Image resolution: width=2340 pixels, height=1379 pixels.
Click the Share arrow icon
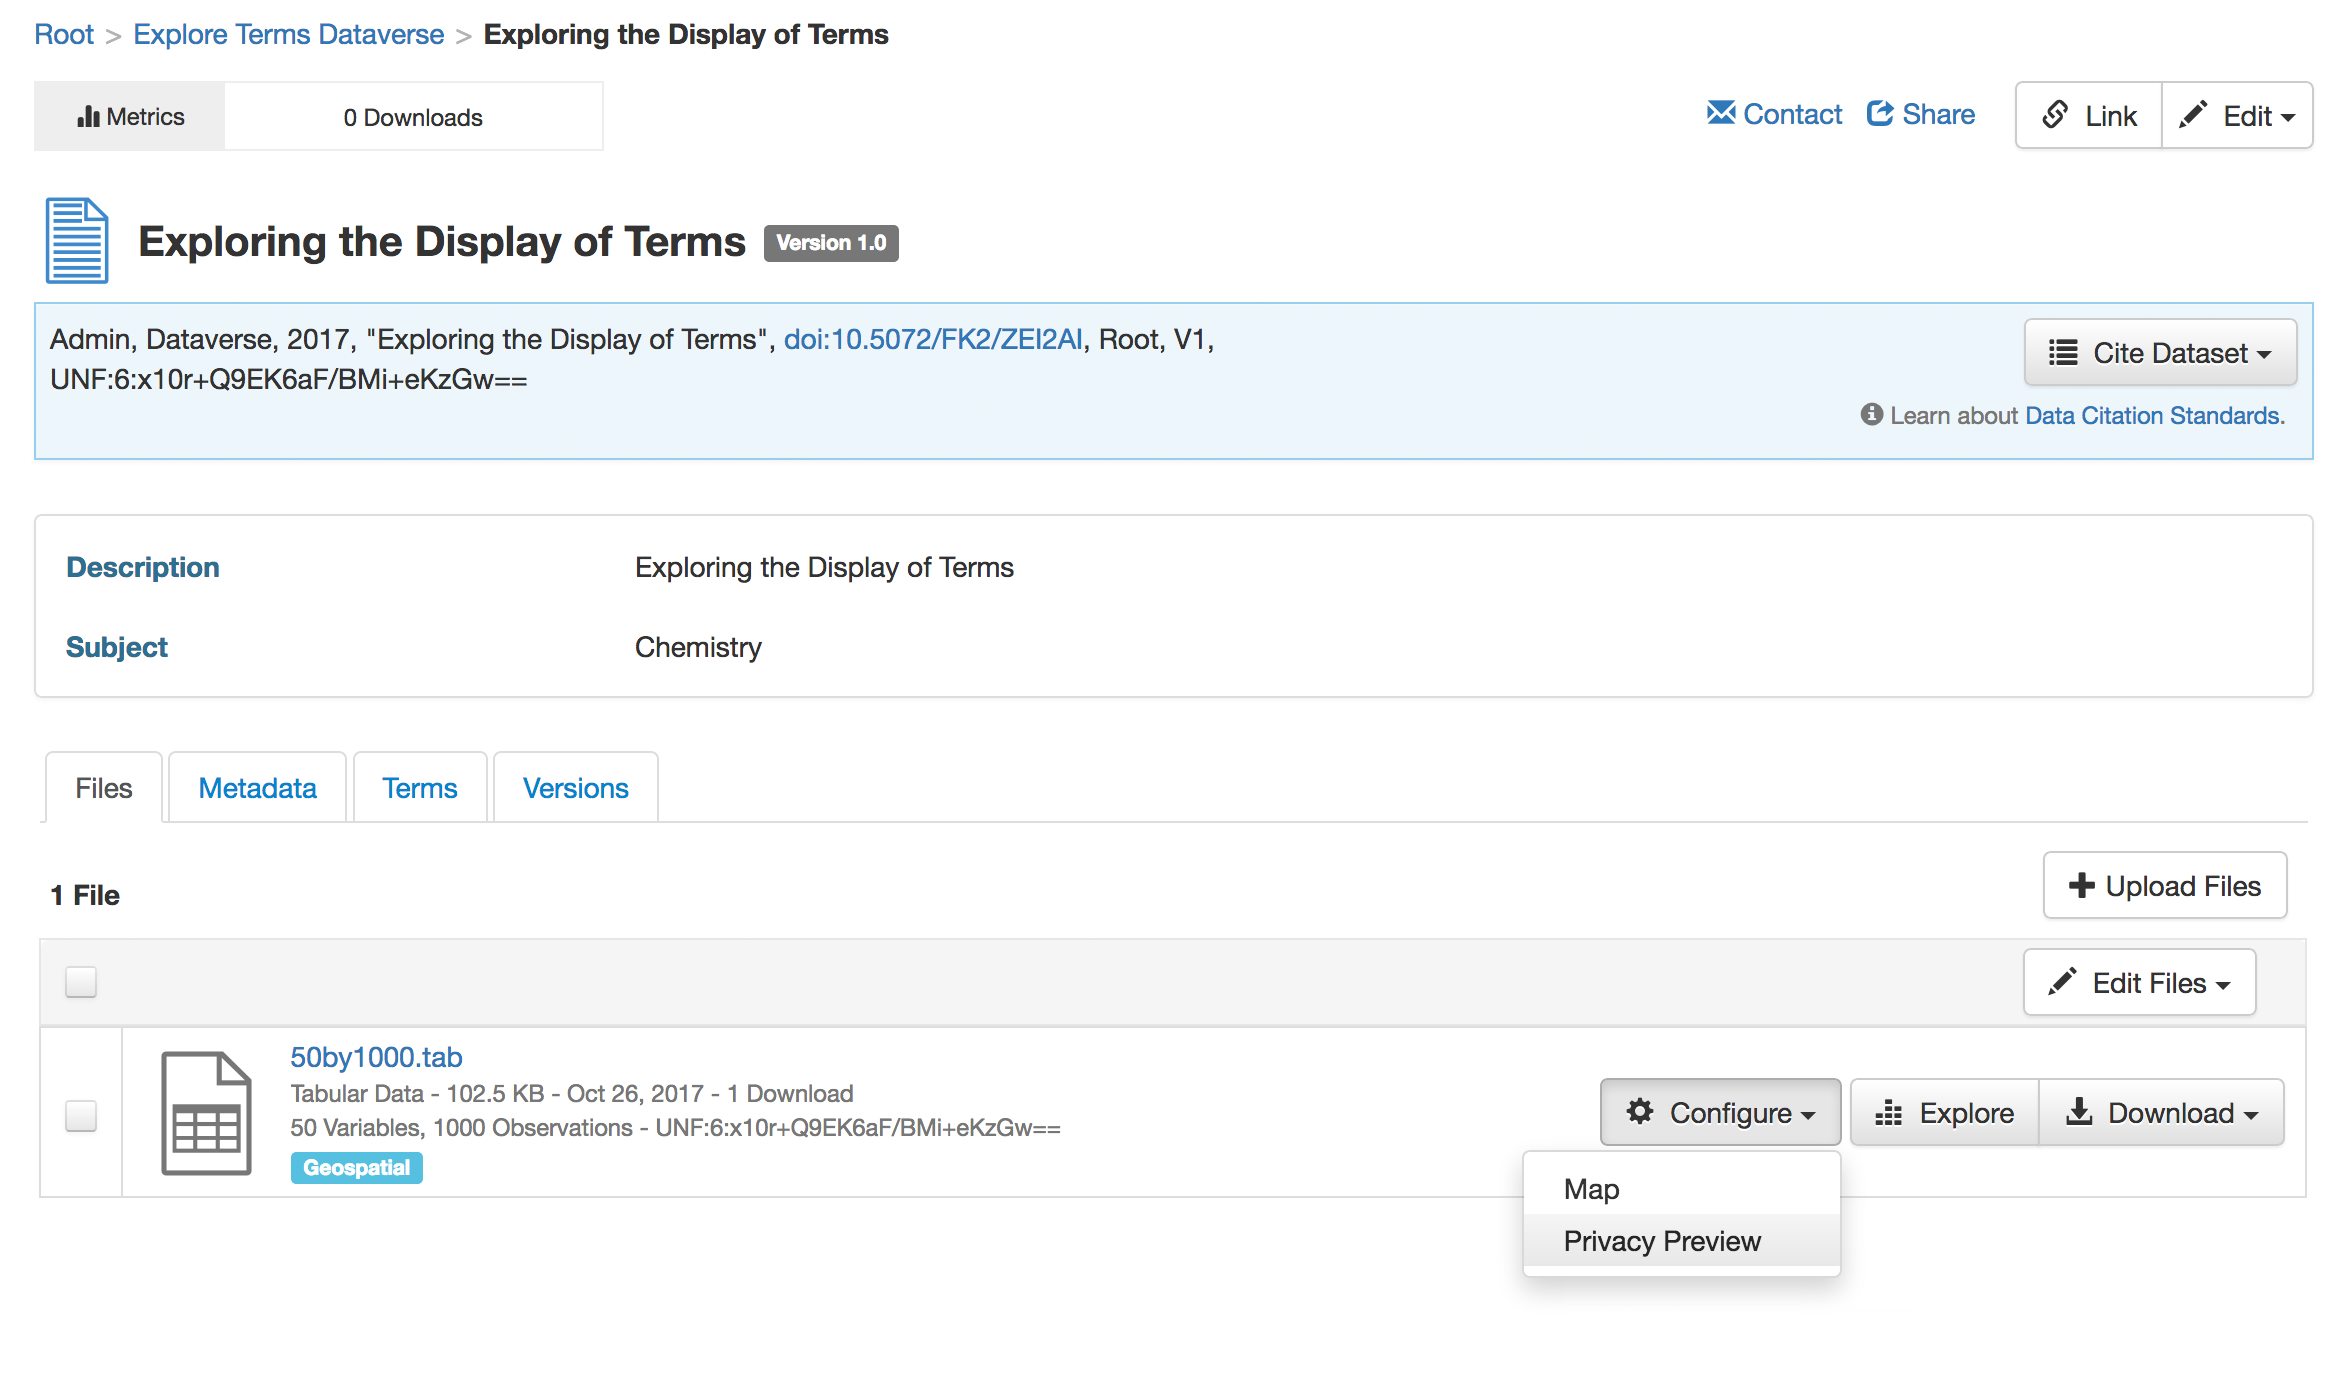pos(1880,113)
